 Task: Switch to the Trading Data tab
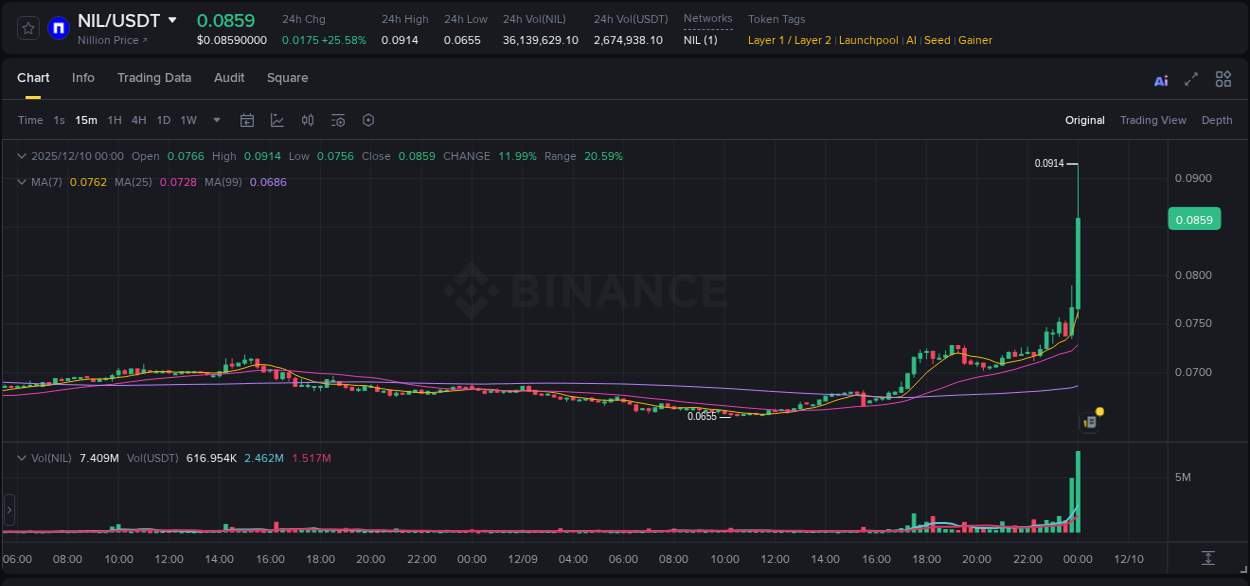click(154, 77)
